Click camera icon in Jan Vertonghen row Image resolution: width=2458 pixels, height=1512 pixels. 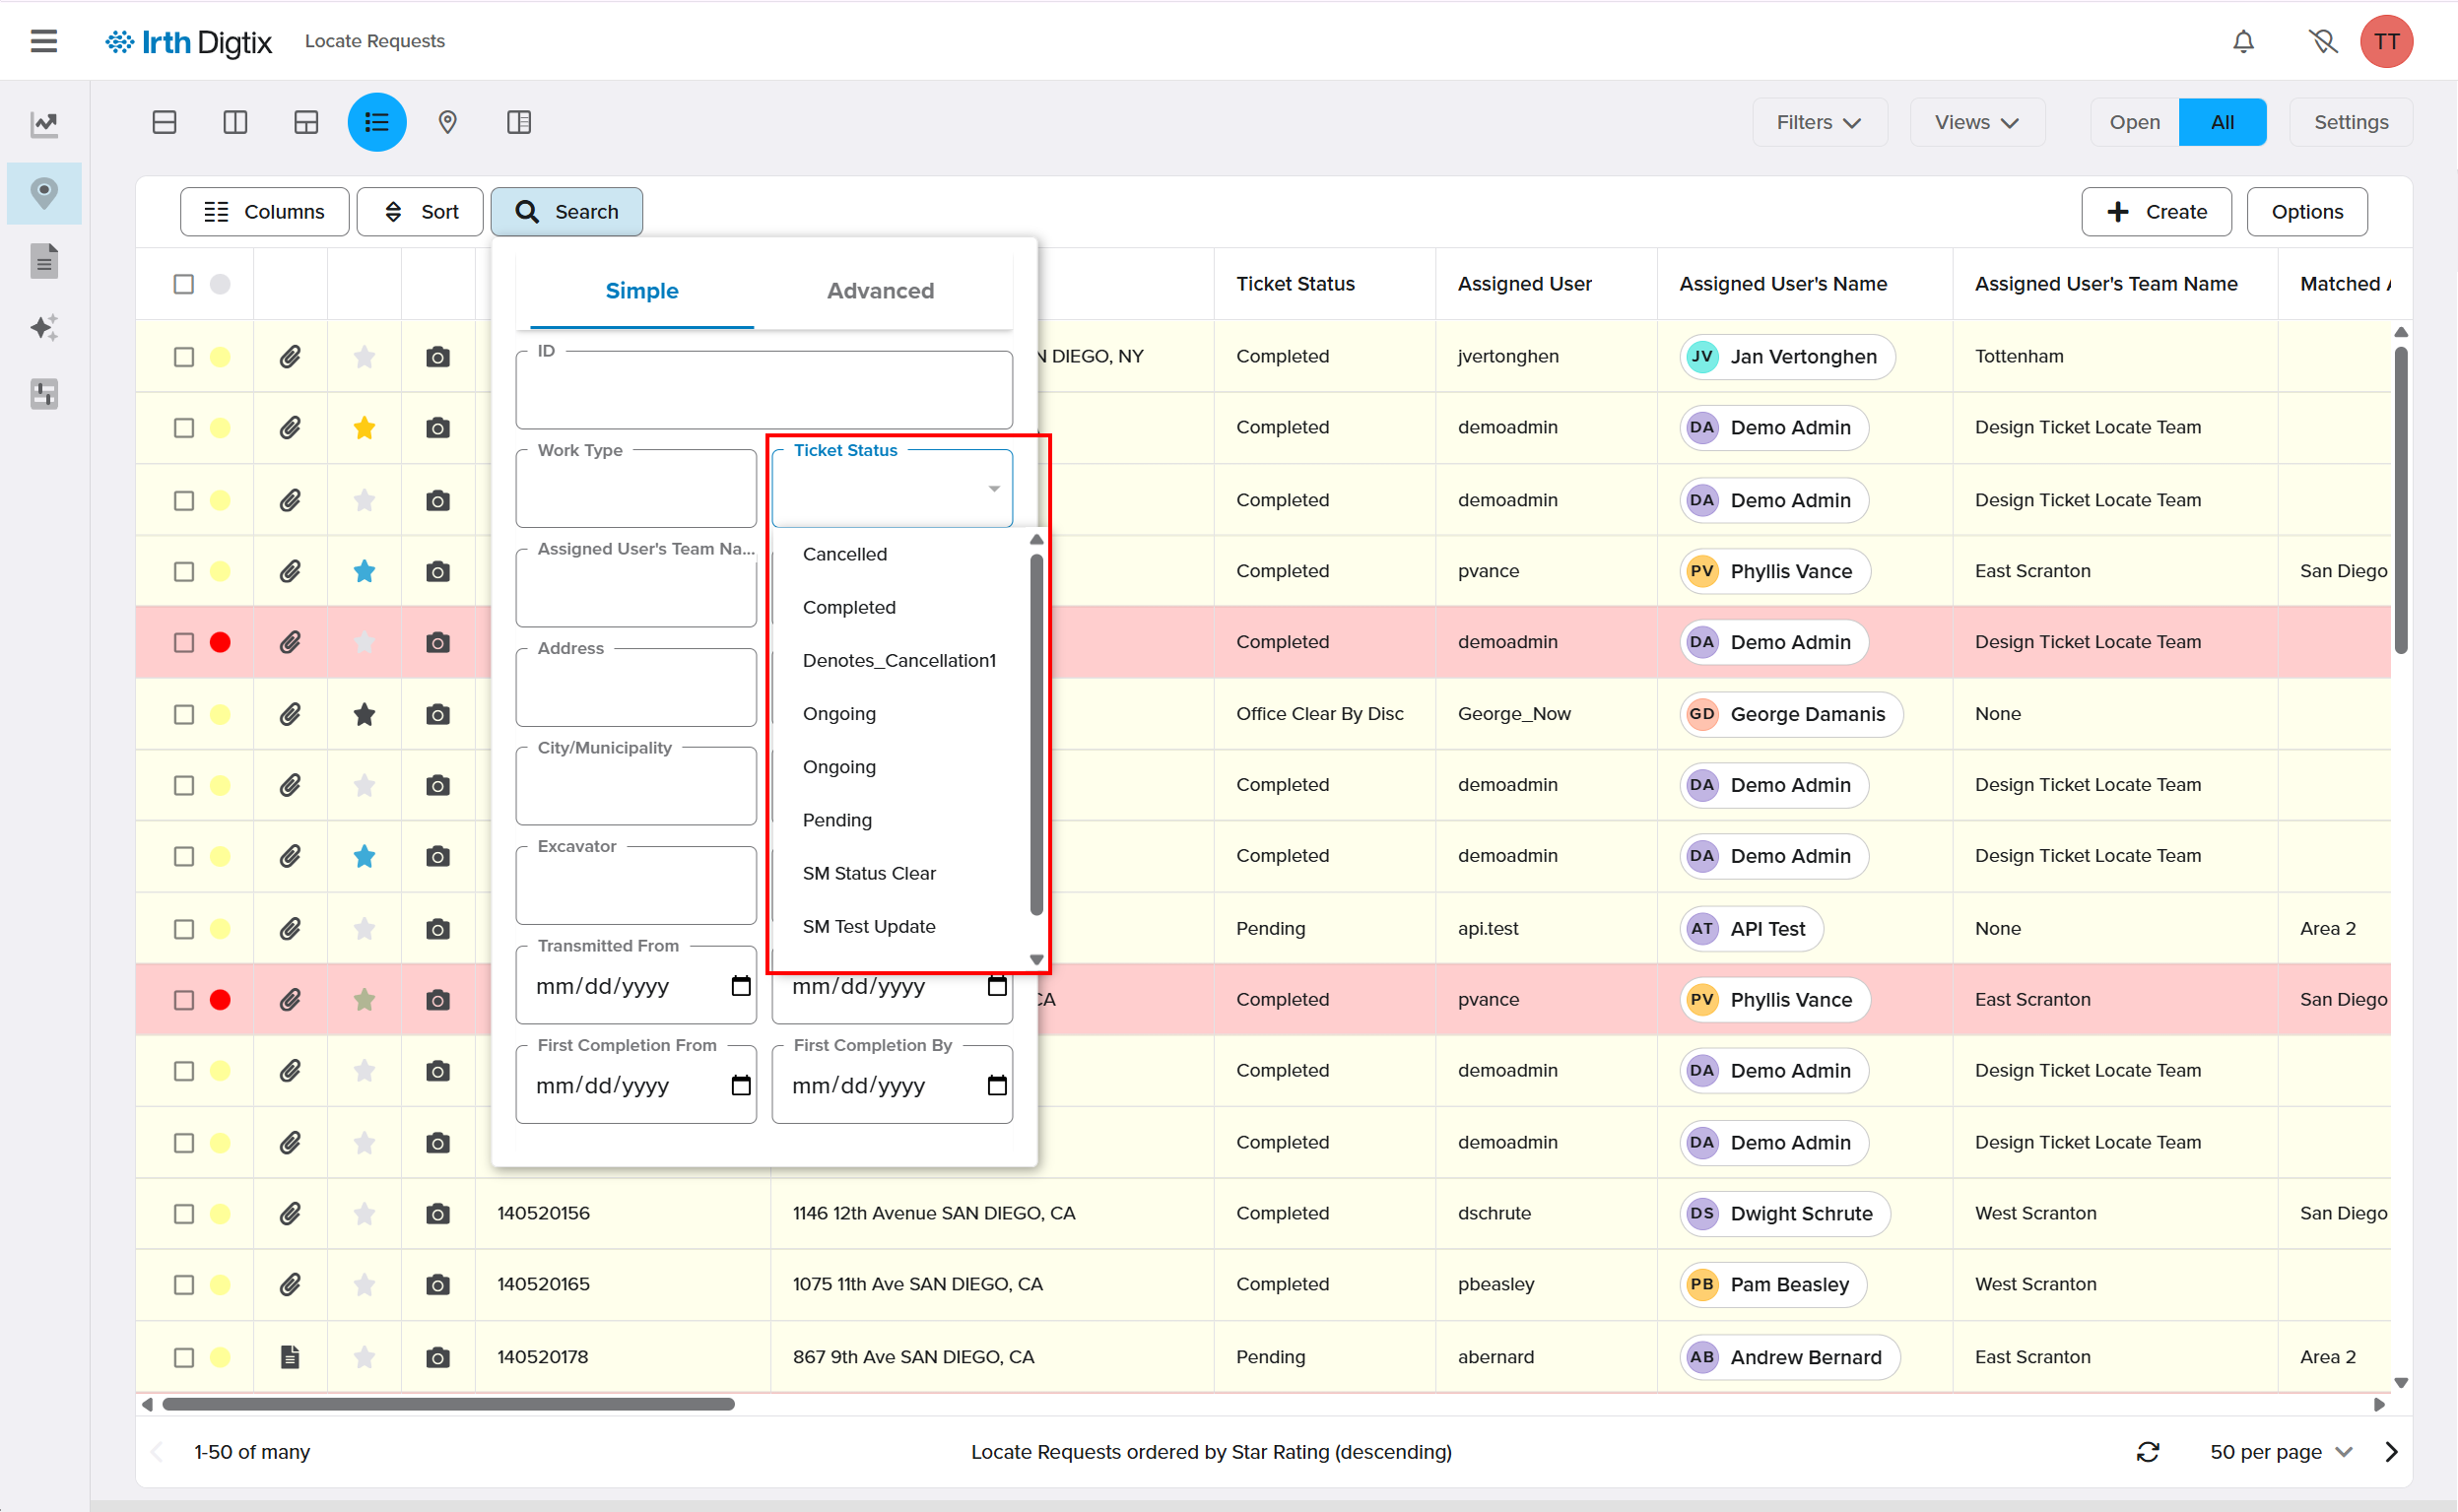pos(437,357)
